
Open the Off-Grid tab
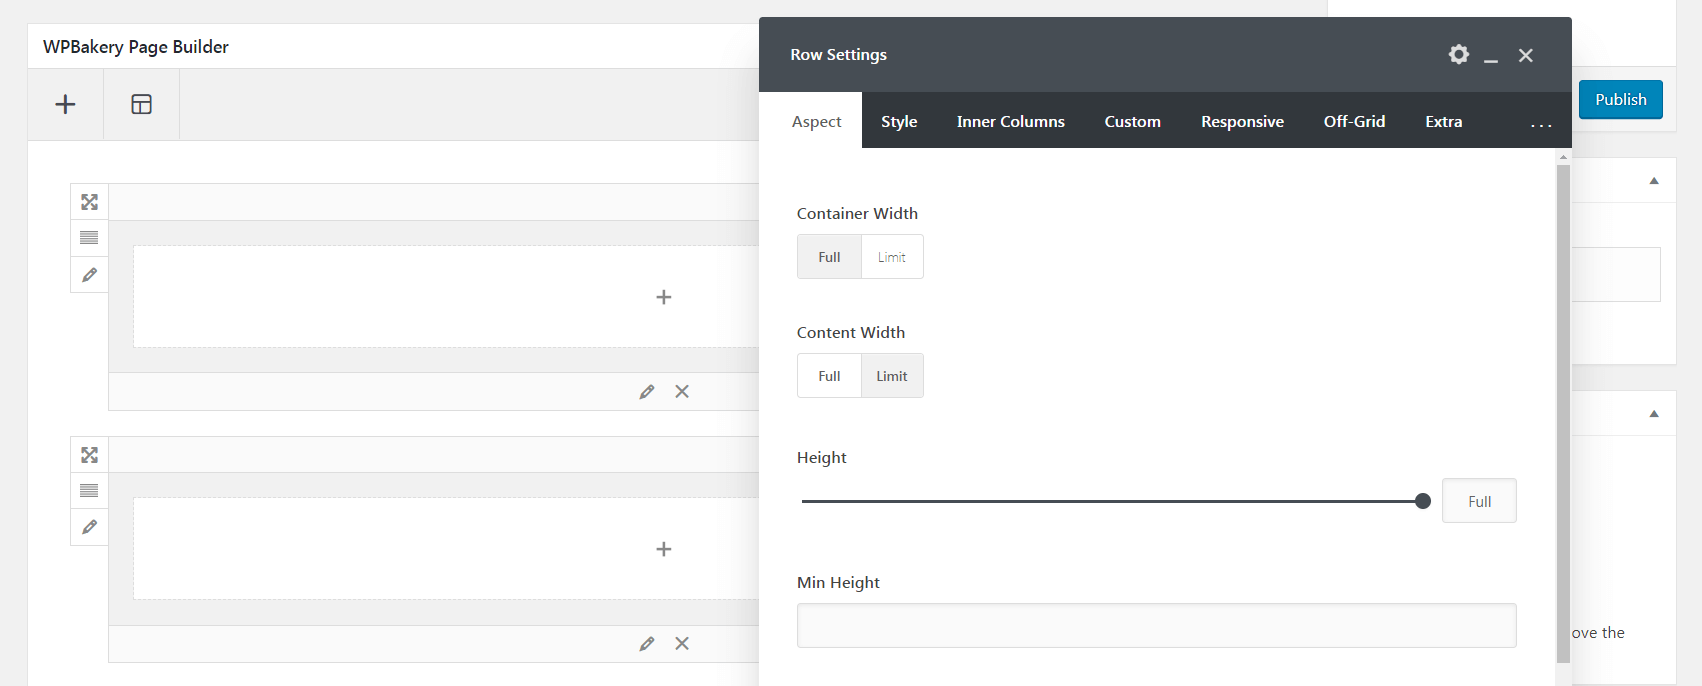(x=1354, y=121)
